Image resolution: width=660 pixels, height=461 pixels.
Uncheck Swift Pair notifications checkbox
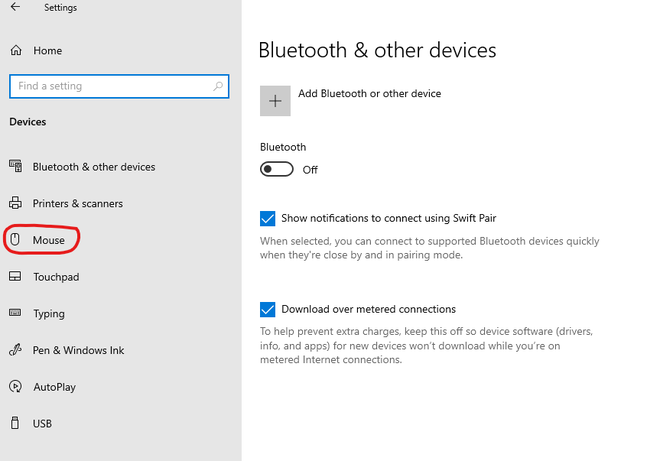(x=267, y=218)
